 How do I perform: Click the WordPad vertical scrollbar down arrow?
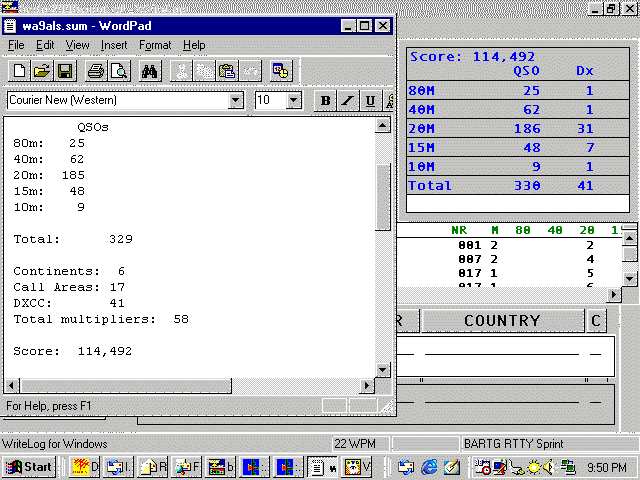tap(382, 370)
